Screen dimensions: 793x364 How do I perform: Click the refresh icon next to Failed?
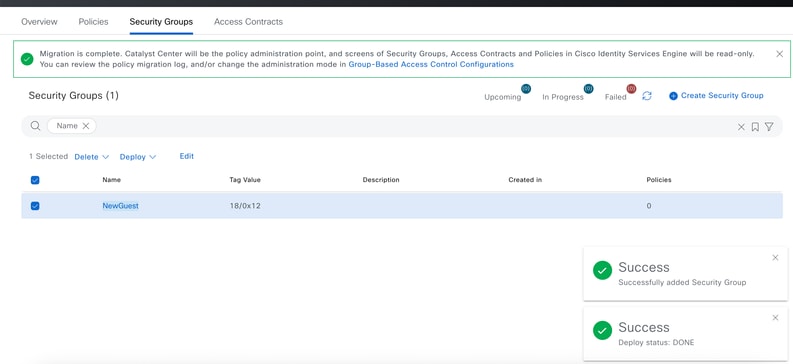pyautogui.click(x=647, y=96)
